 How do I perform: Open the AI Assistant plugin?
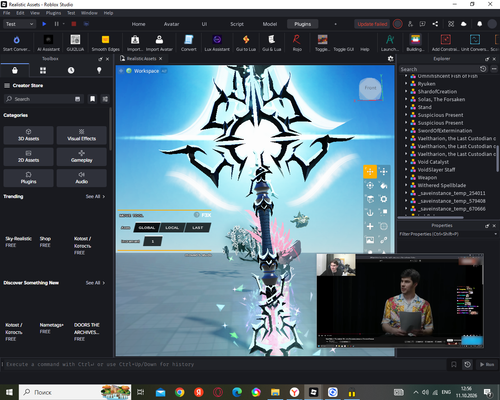pos(48,43)
